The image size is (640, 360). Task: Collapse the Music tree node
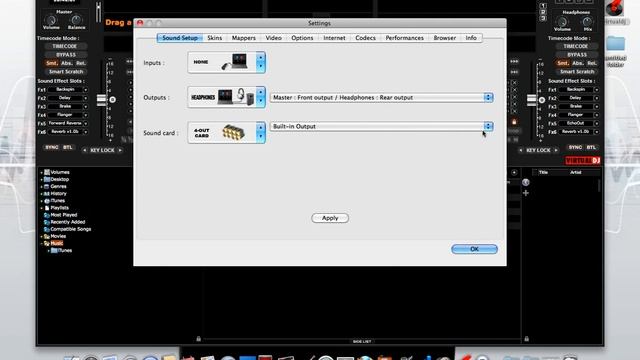coord(41,243)
